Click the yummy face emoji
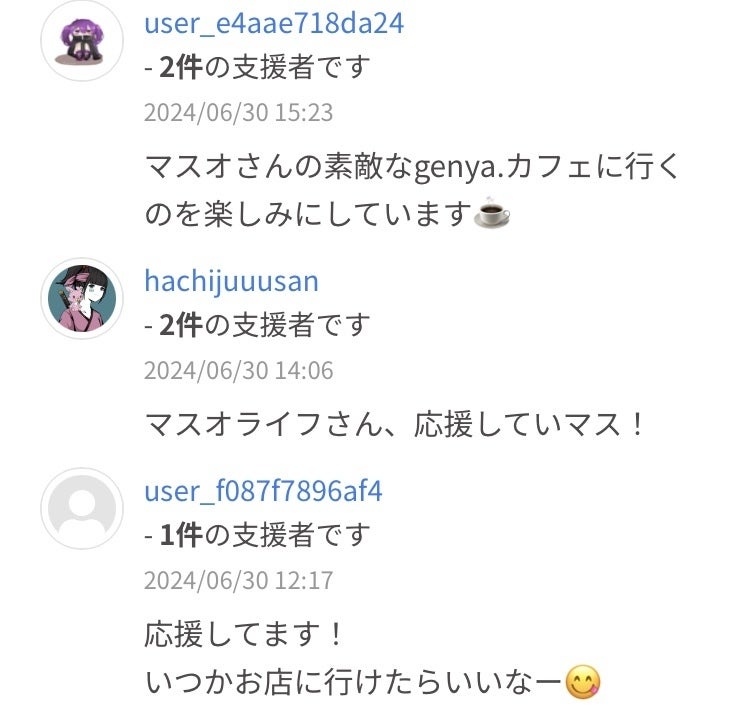750x712 pixels. click(x=582, y=681)
